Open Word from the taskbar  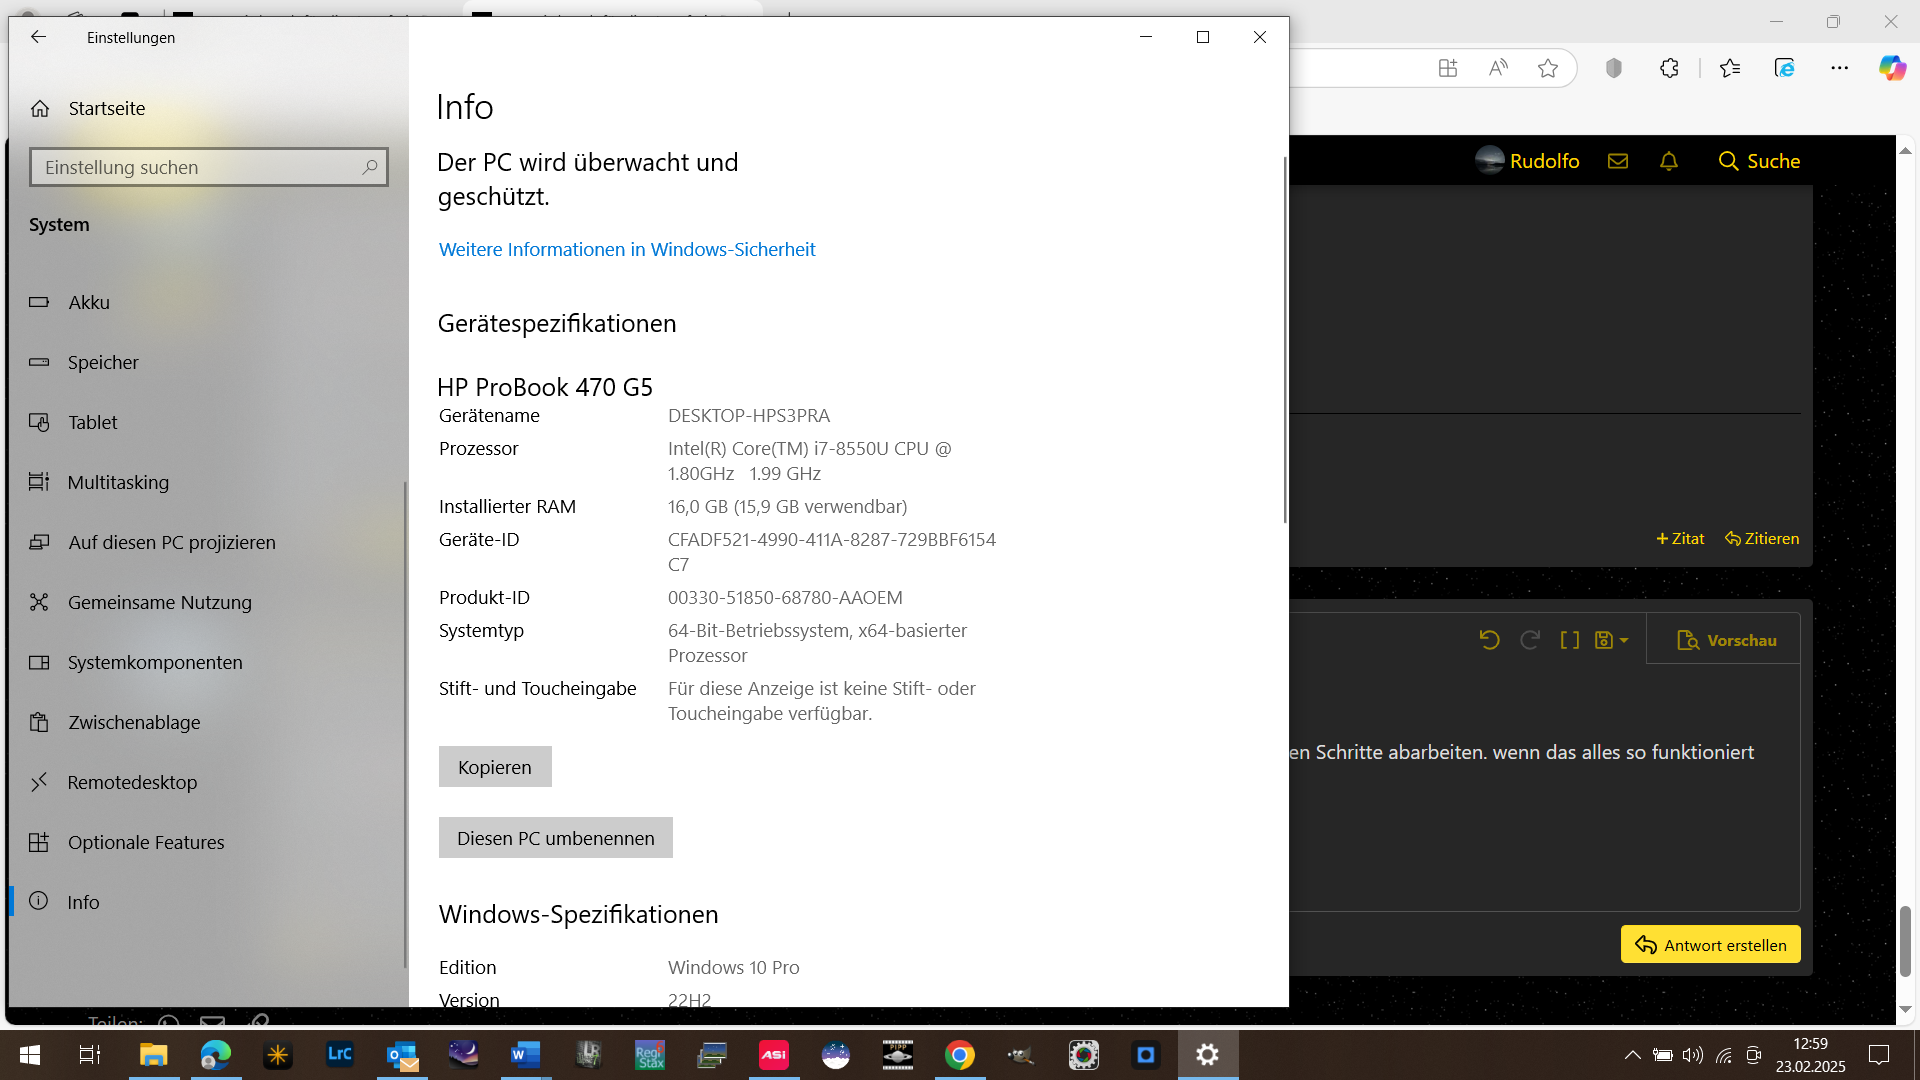(526, 1055)
